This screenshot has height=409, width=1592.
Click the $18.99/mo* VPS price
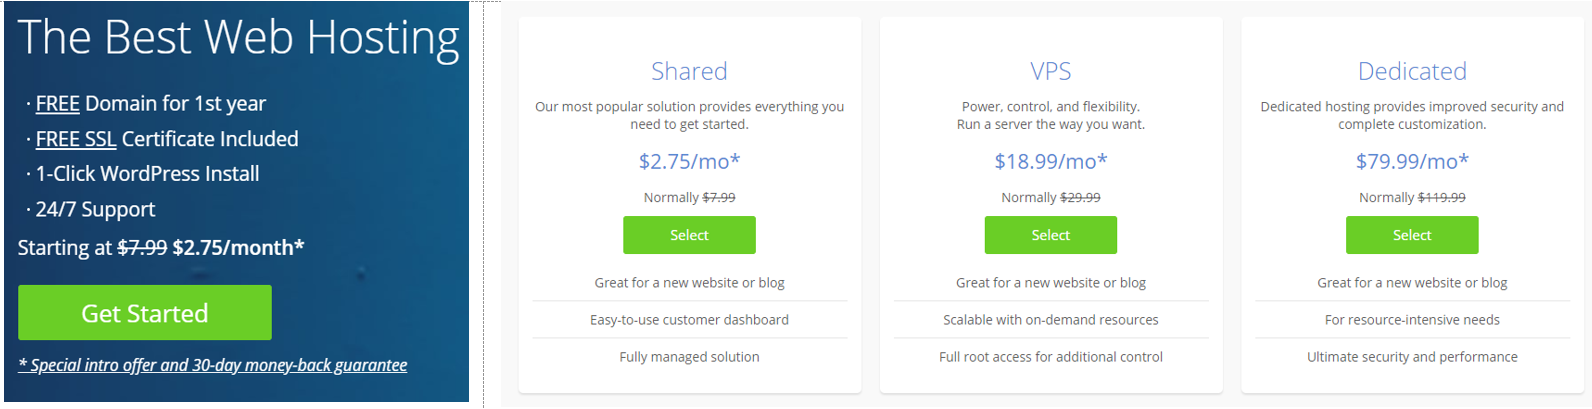pyautogui.click(x=1050, y=161)
